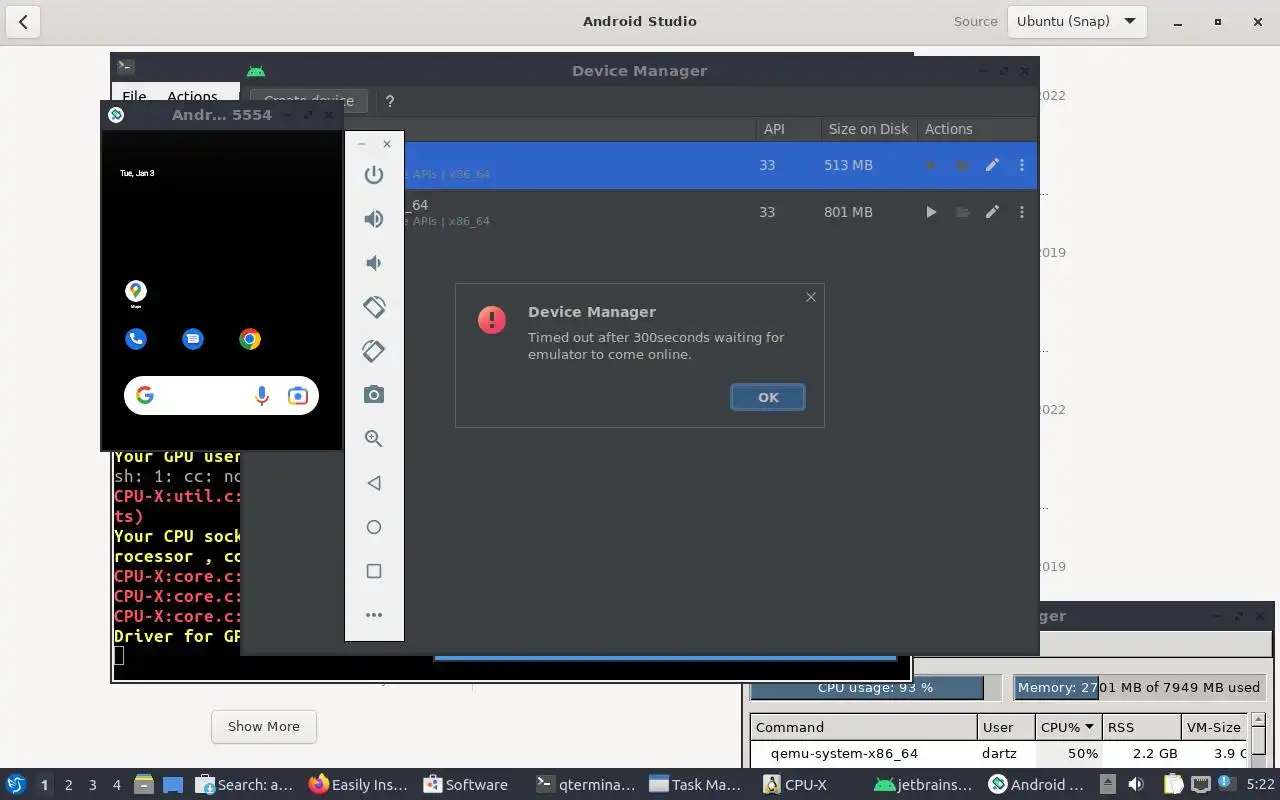Click the VM-Size column header in Task Manager

pyautogui.click(x=1213, y=727)
